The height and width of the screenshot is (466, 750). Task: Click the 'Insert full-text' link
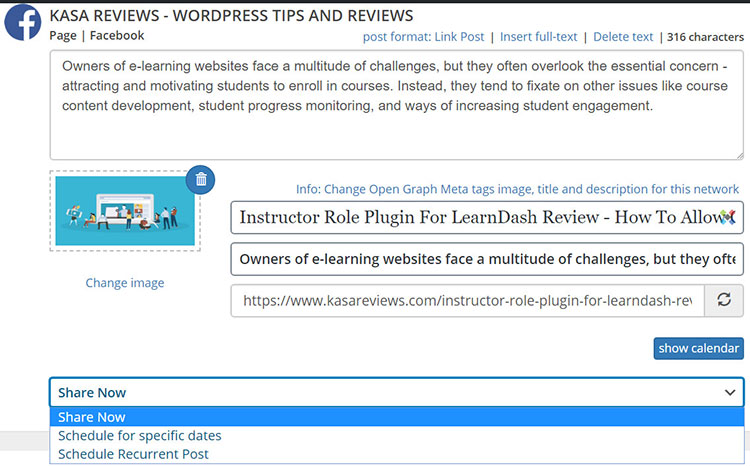coord(539,37)
